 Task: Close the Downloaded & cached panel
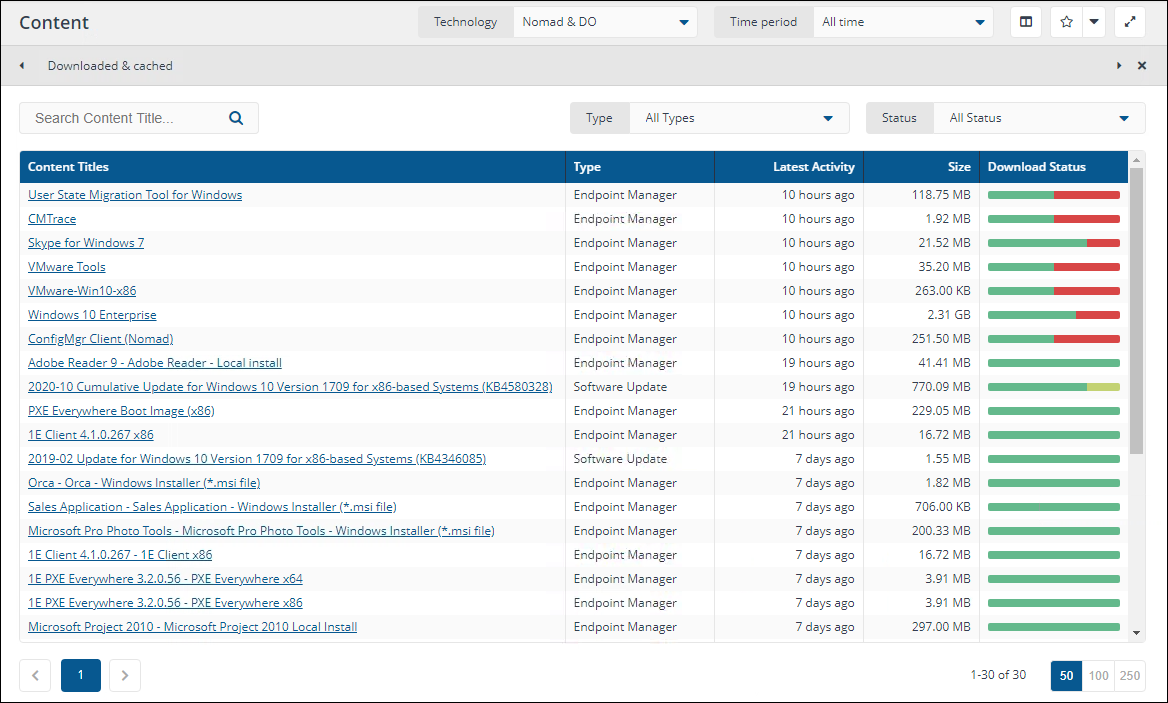click(1142, 66)
